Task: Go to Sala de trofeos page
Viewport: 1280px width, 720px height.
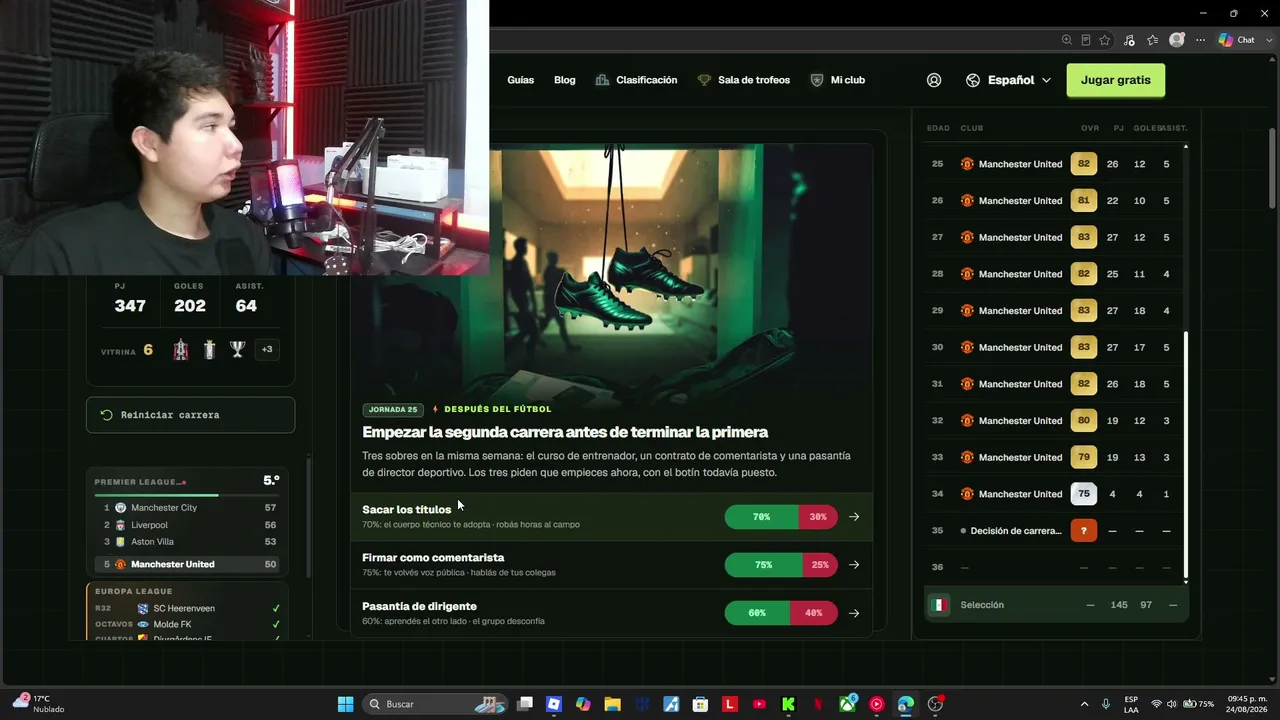Action: tap(744, 80)
